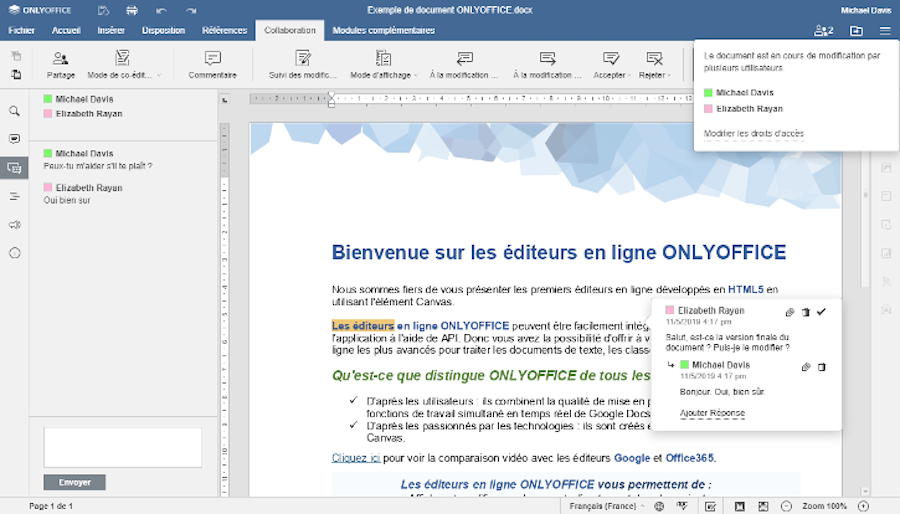The width and height of the screenshot is (900, 514).
Task: Edit Michael Davis's reply with pencil icon
Action: click(x=806, y=367)
